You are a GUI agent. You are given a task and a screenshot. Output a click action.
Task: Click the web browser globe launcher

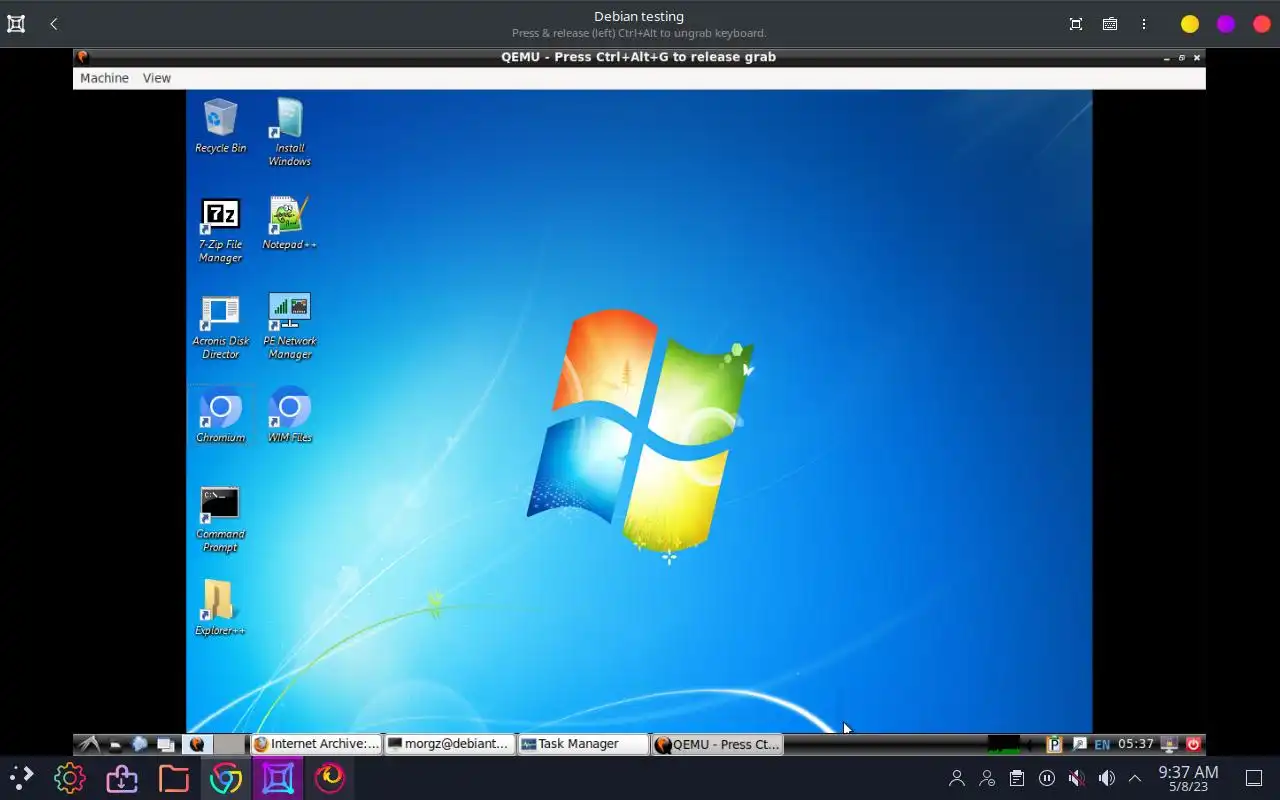[x=140, y=744]
